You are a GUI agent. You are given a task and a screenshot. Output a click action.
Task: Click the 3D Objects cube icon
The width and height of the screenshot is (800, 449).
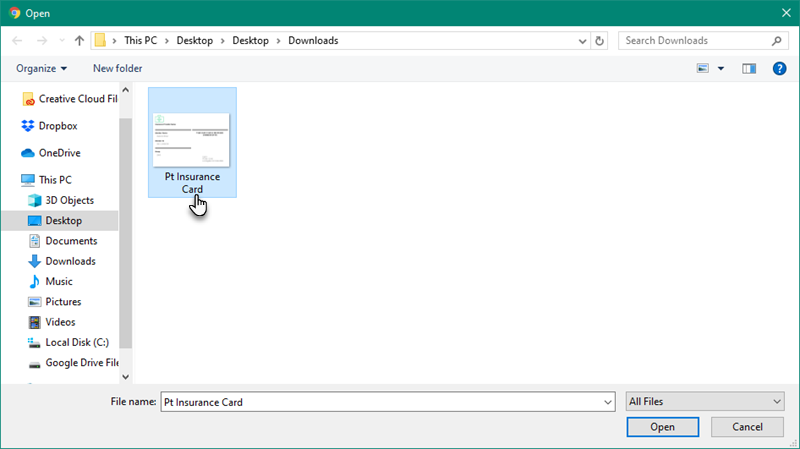click(x=35, y=201)
